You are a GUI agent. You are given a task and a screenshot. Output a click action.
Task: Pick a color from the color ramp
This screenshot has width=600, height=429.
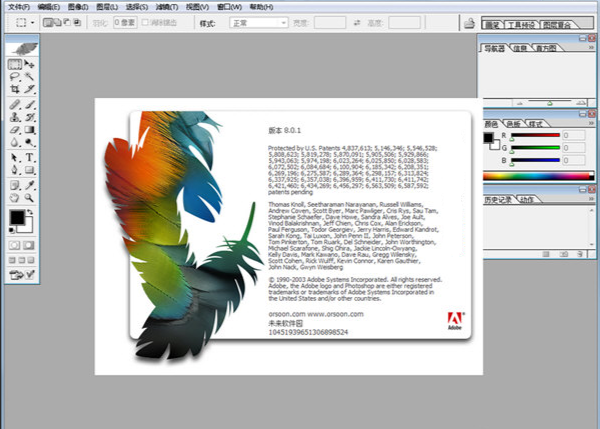point(538,176)
